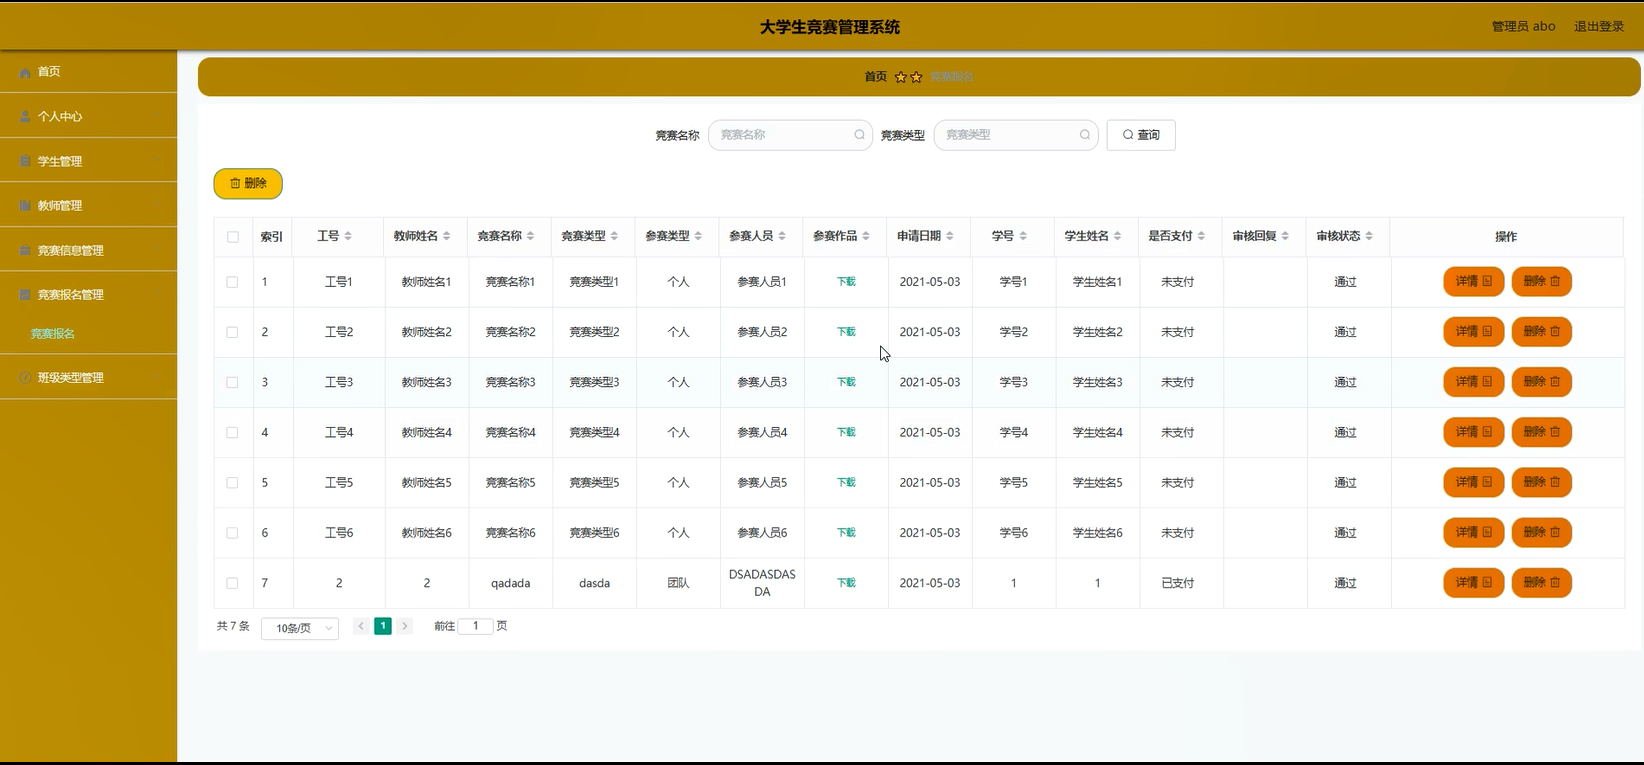Open 详情 for row 7 qadada
The image size is (1644, 765).
point(1473,583)
